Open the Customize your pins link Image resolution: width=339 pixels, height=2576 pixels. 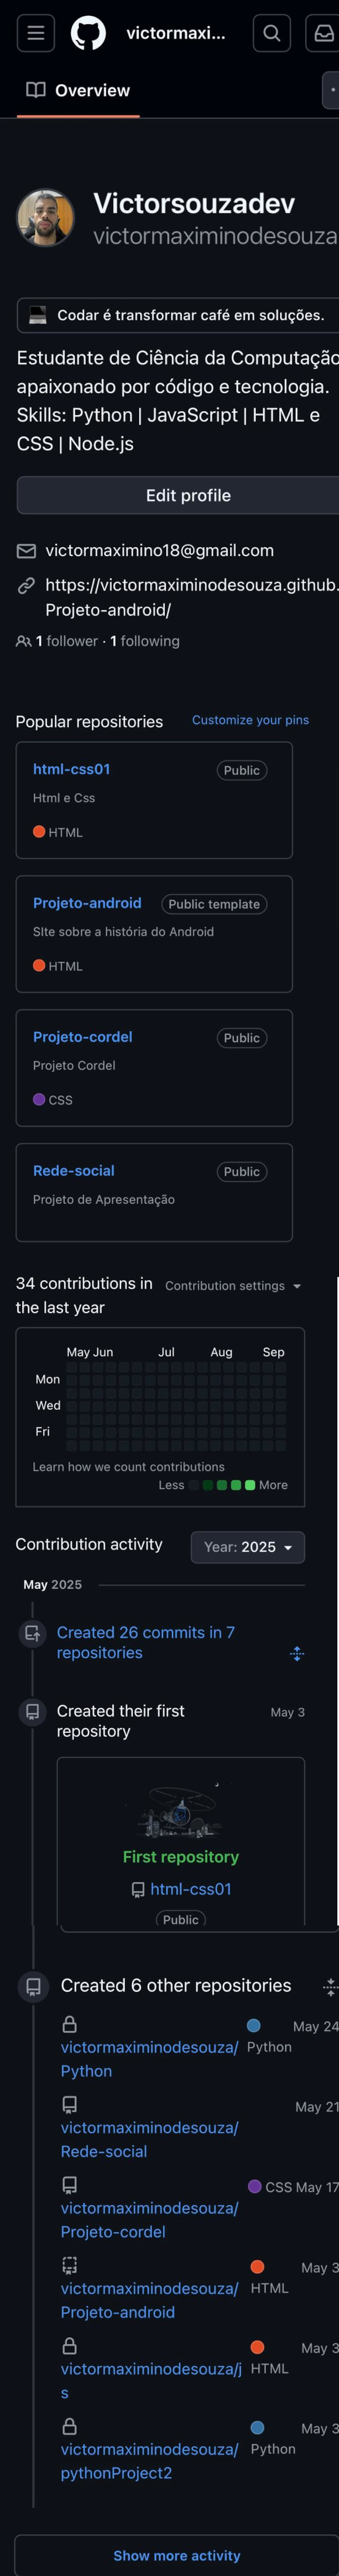(250, 721)
